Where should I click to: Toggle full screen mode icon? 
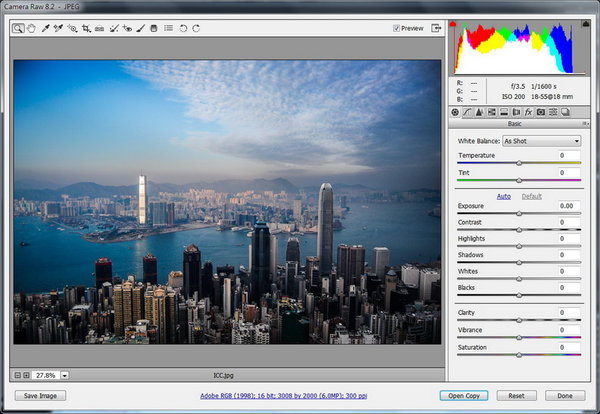point(436,28)
